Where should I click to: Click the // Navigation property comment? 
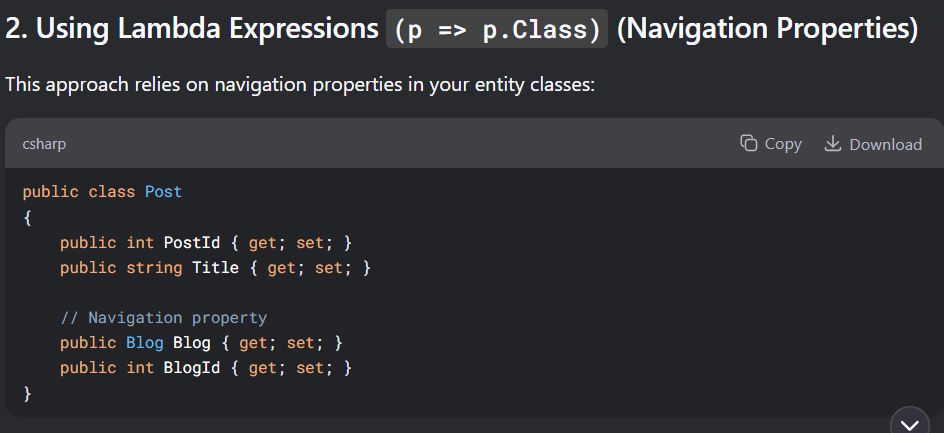163,317
